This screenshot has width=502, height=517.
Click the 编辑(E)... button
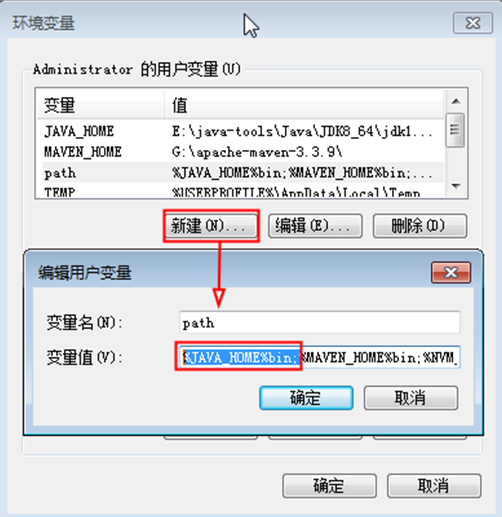[x=315, y=226]
